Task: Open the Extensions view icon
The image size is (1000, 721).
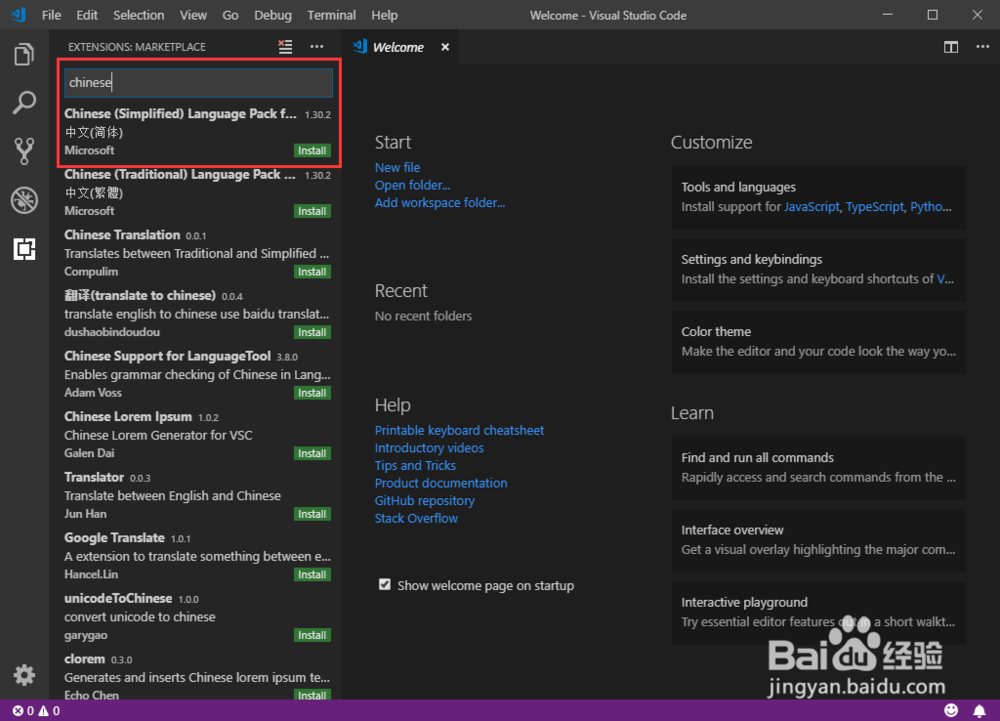Action: click(x=24, y=249)
